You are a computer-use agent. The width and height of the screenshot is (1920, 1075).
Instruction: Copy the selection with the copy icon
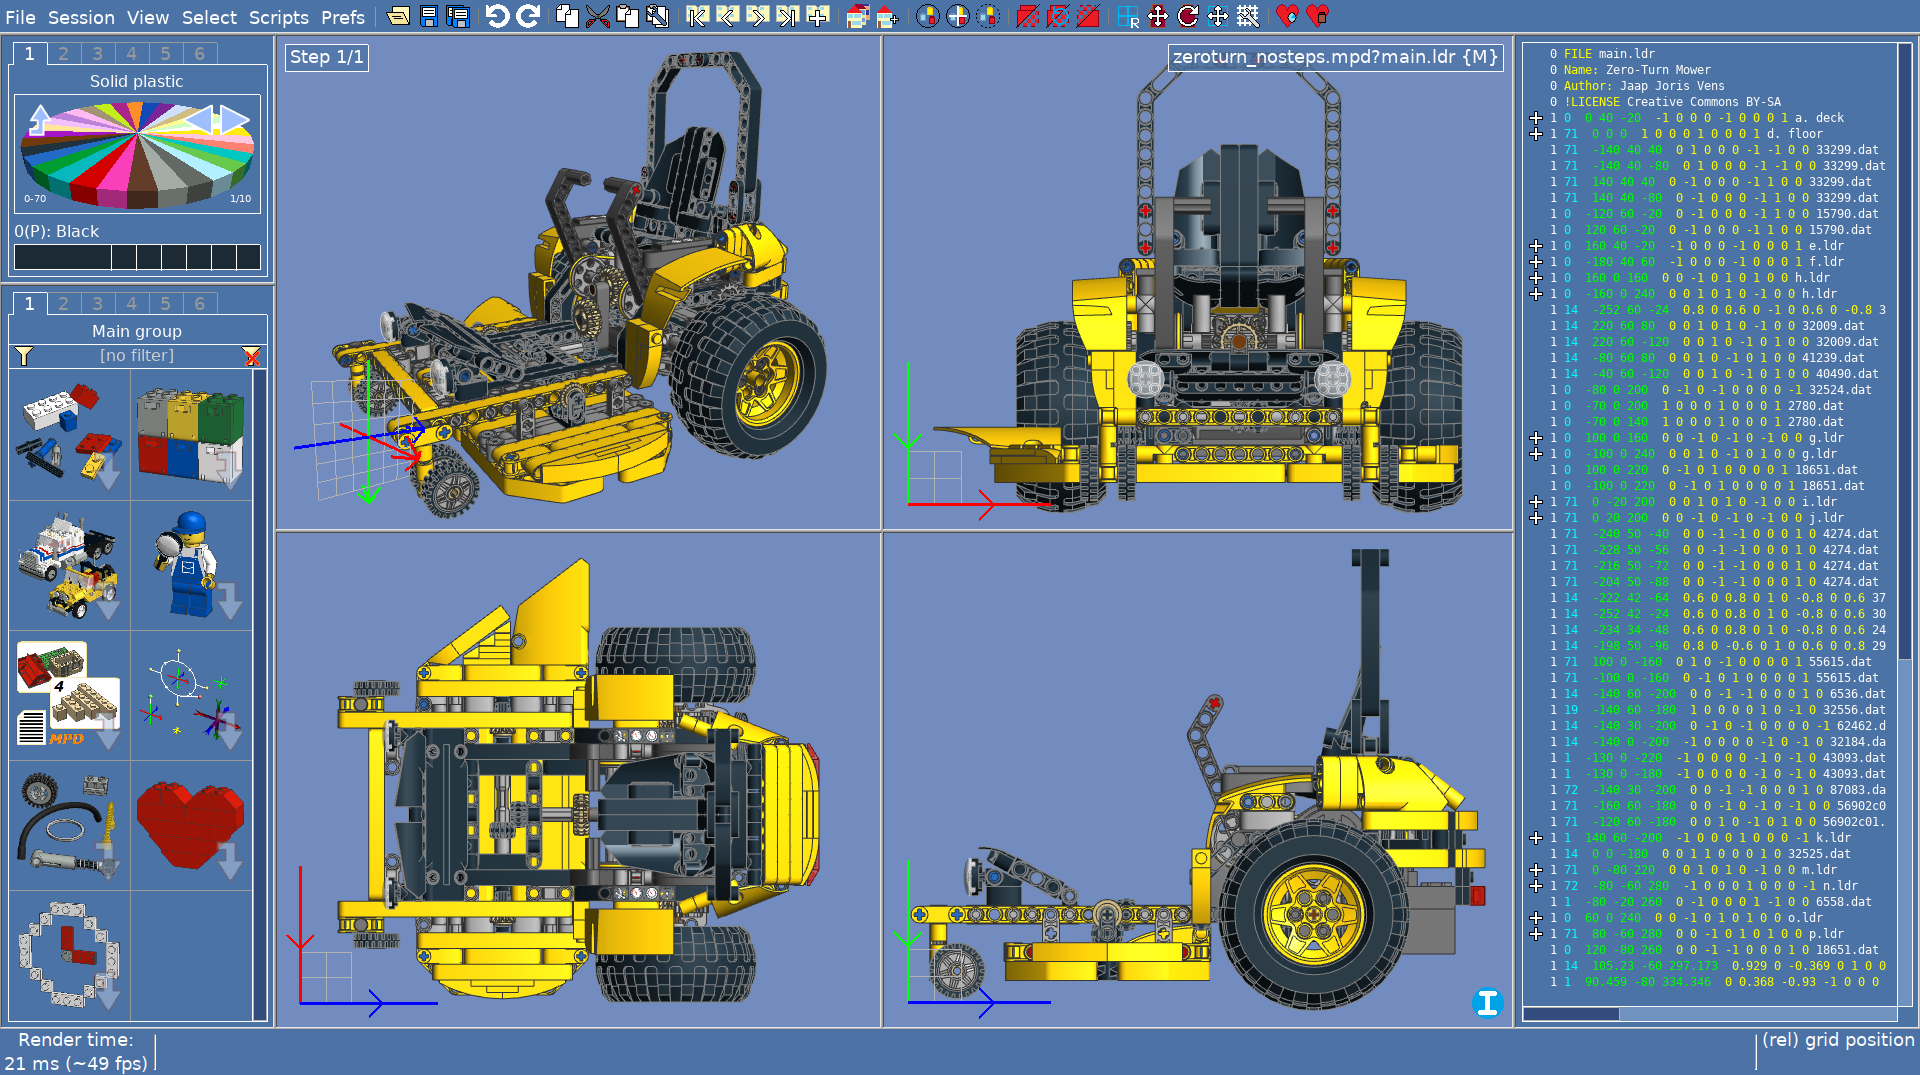click(x=567, y=16)
